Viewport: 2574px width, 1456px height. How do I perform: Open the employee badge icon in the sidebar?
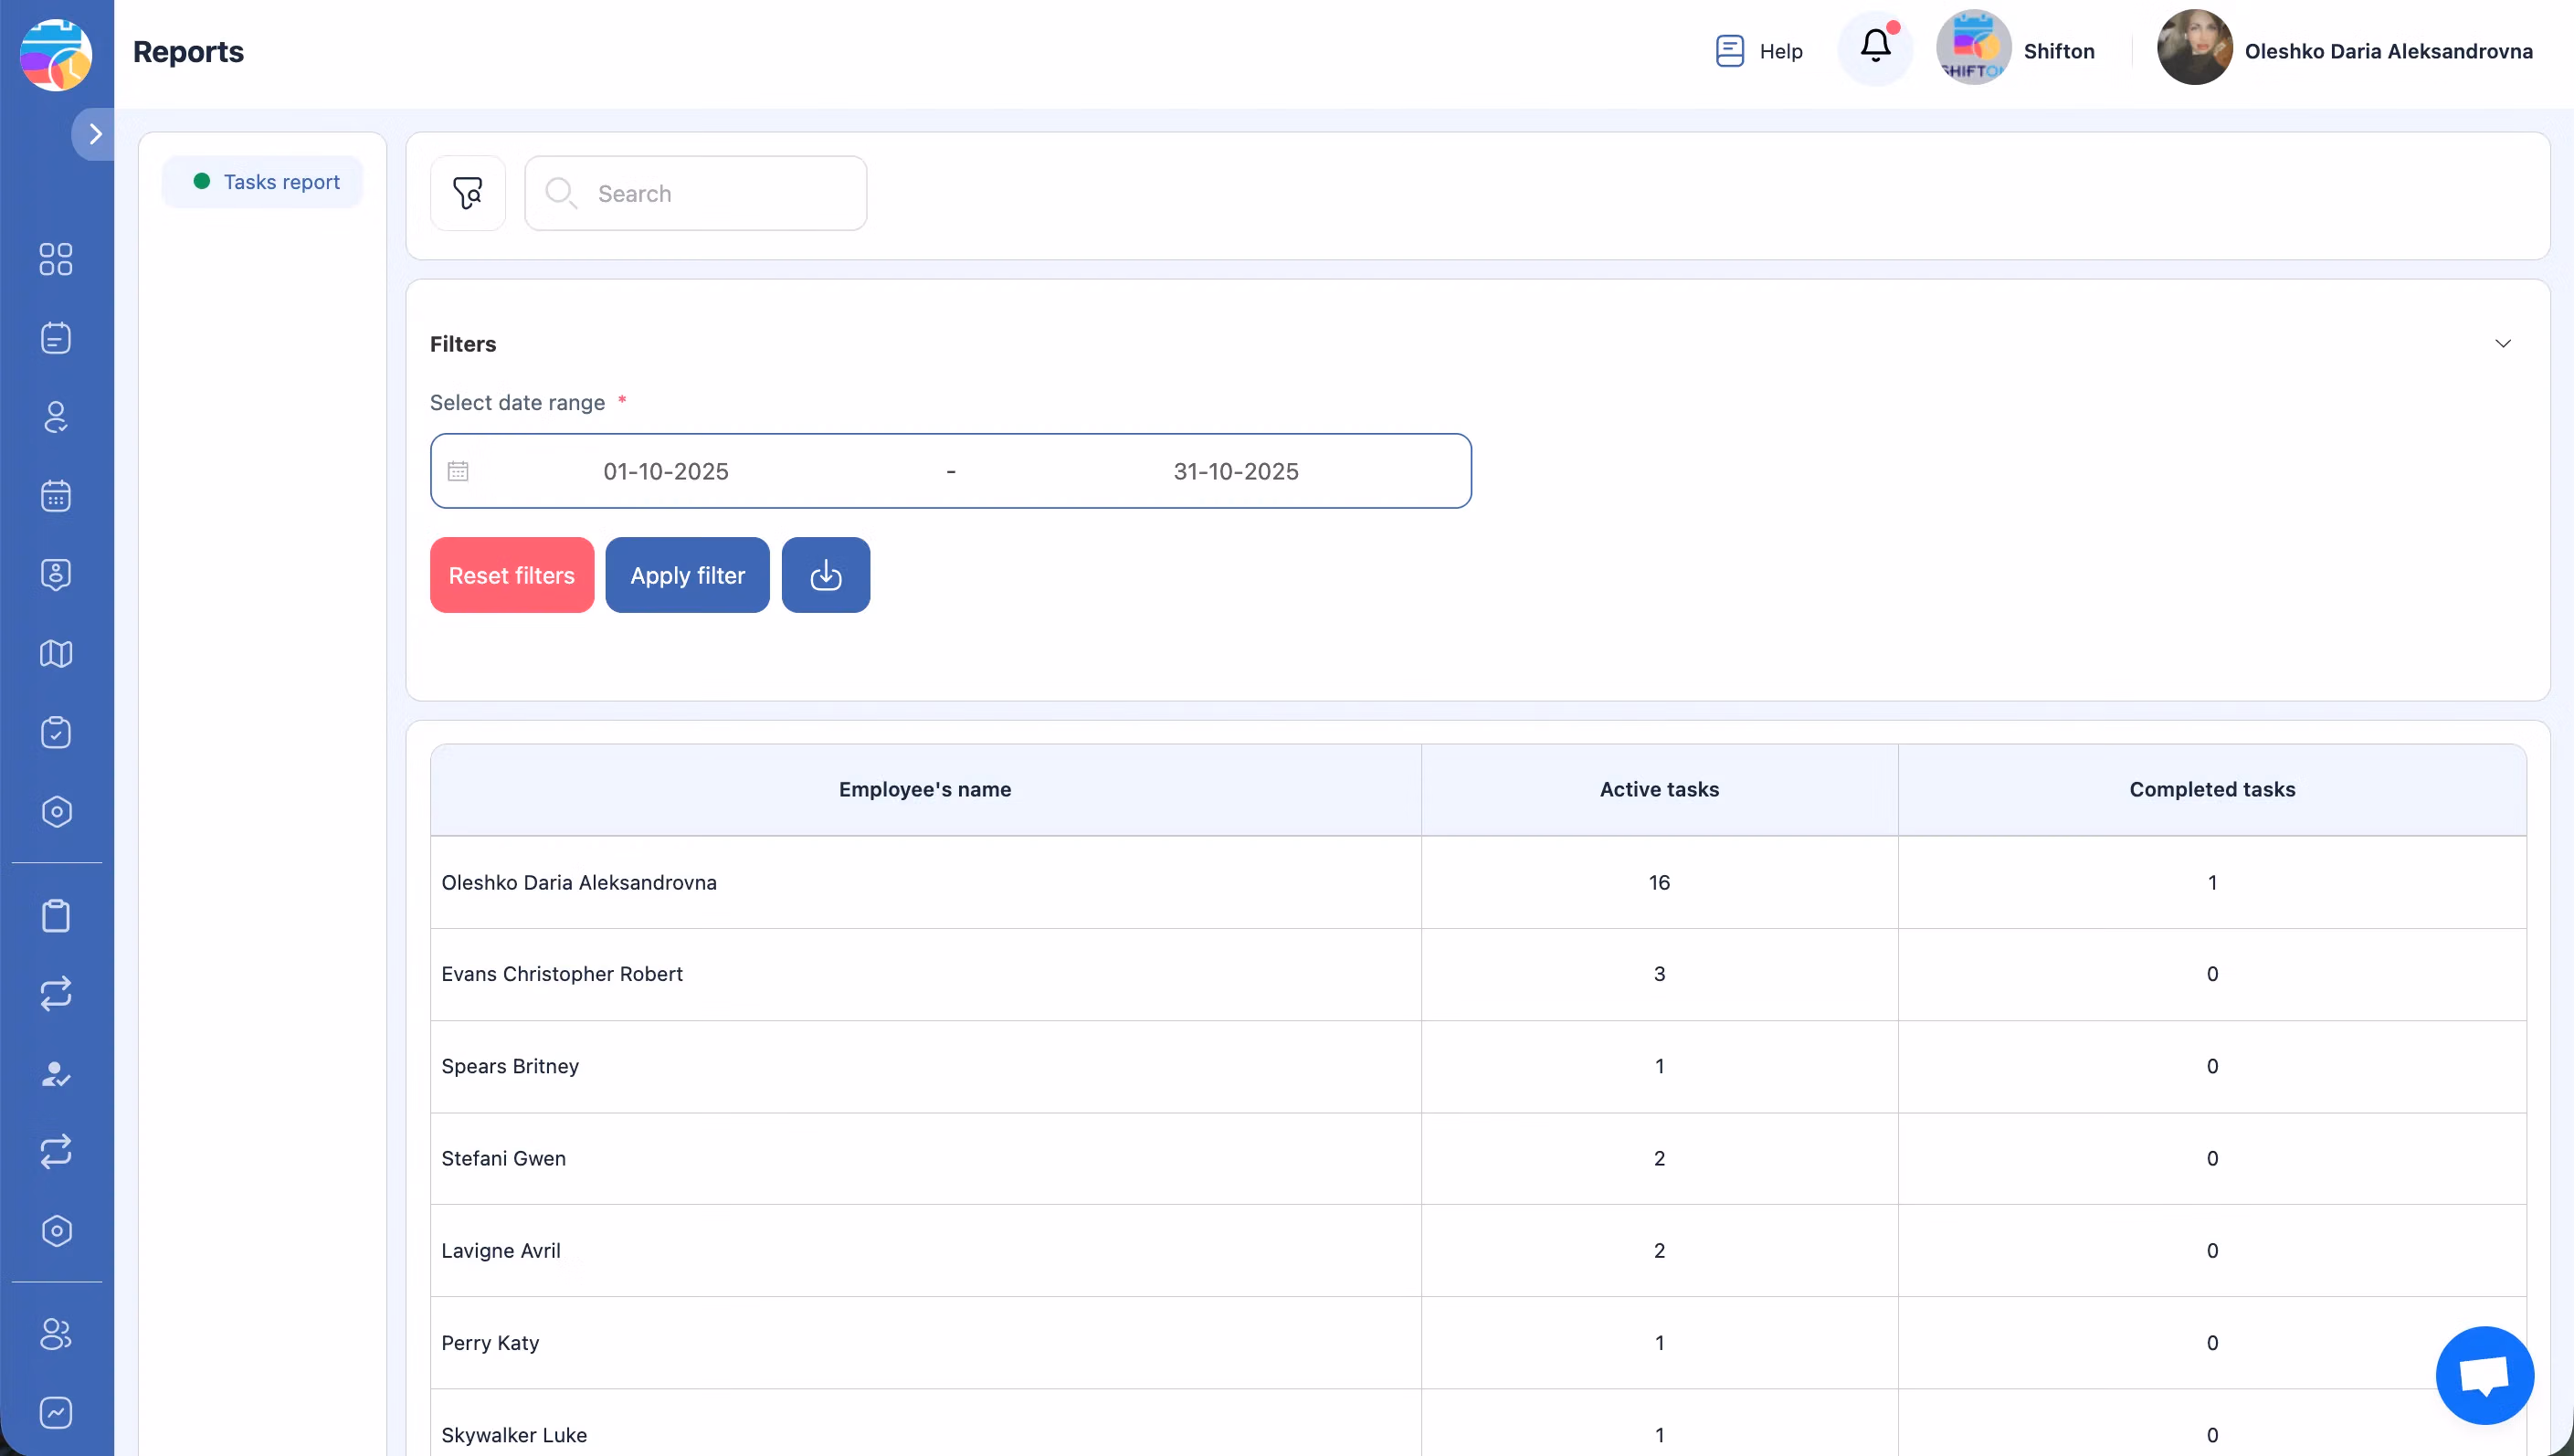pyautogui.click(x=55, y=574)
